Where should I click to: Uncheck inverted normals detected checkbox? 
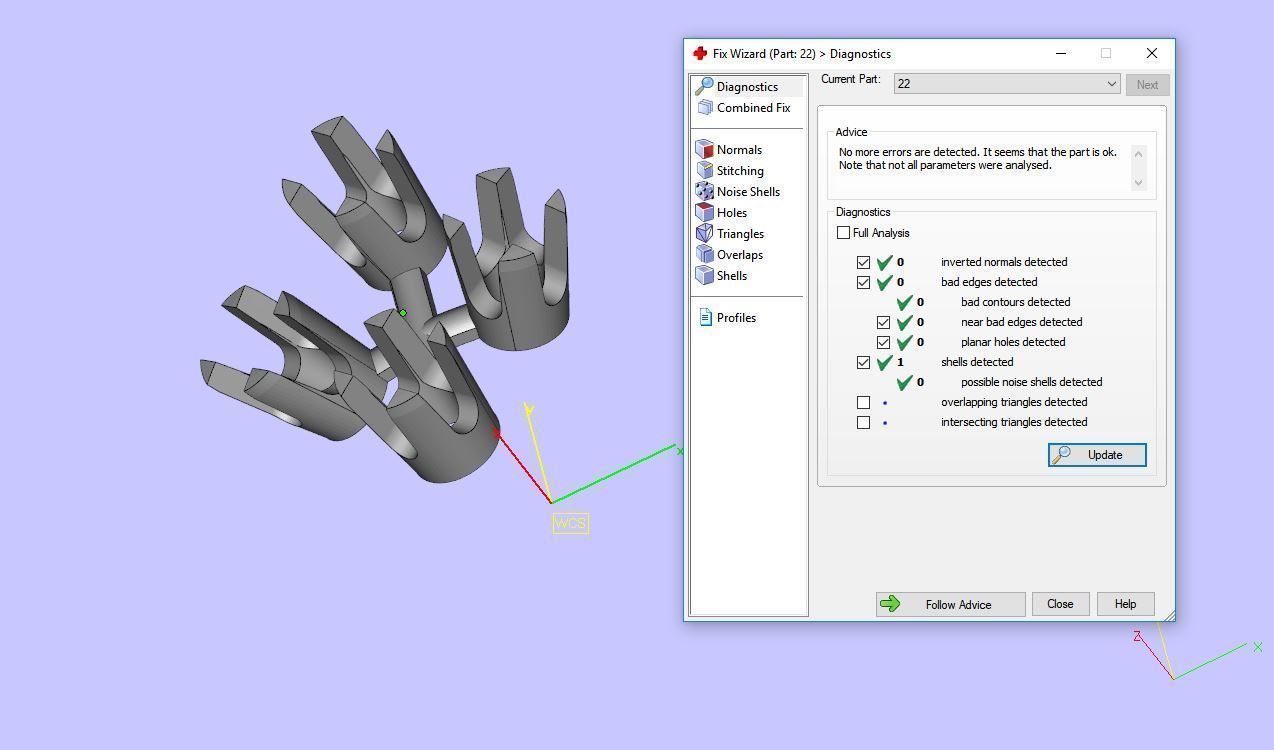point(863,262)
